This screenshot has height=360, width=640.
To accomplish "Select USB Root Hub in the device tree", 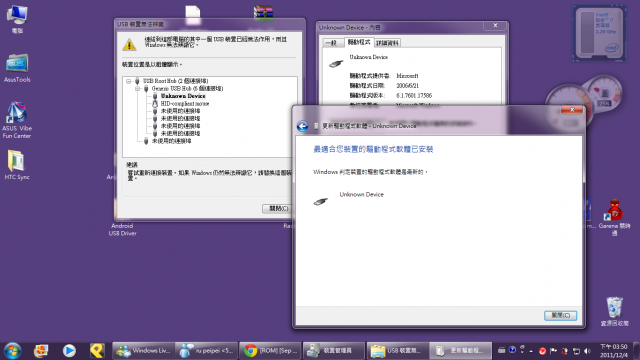I will pos(175,81).
